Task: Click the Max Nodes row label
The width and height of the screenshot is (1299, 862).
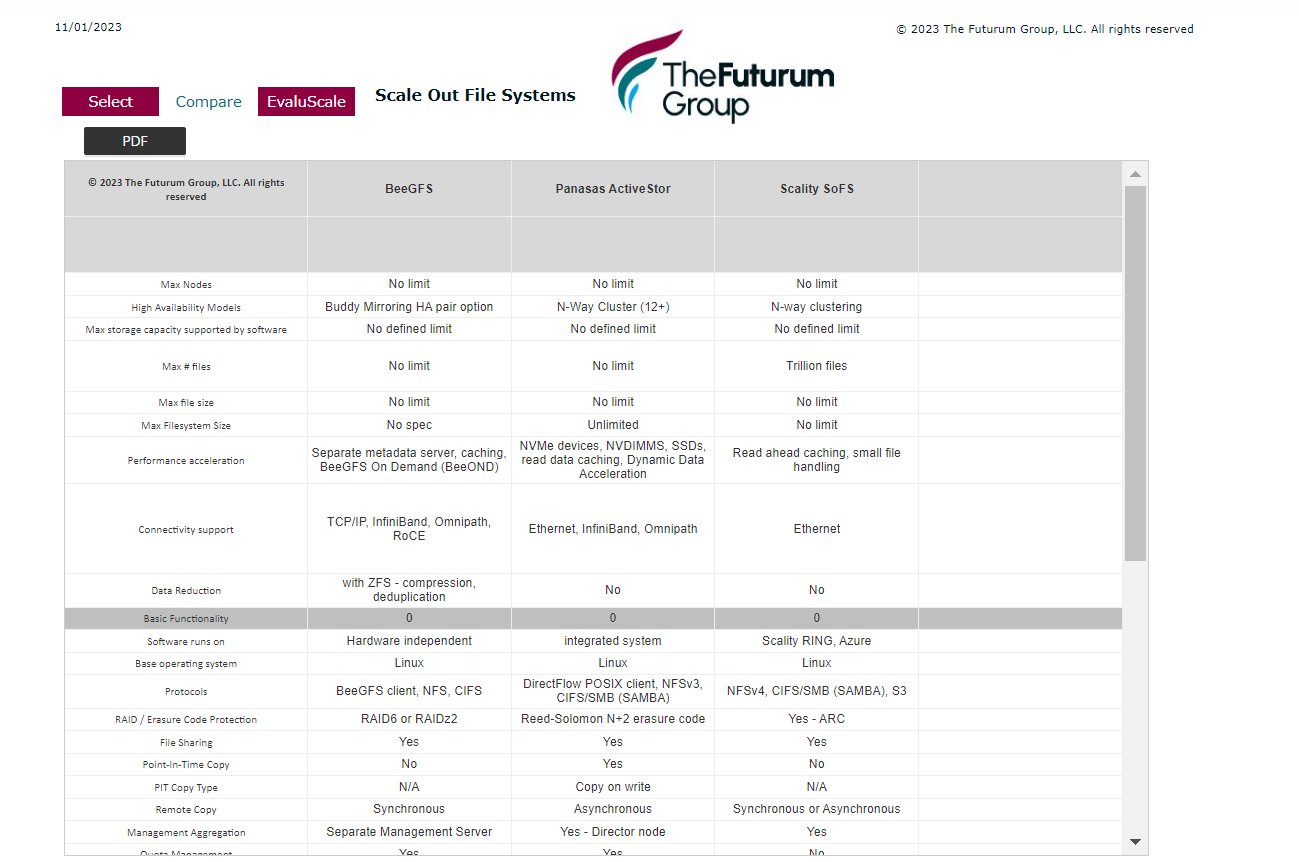Action: point(186,285)
